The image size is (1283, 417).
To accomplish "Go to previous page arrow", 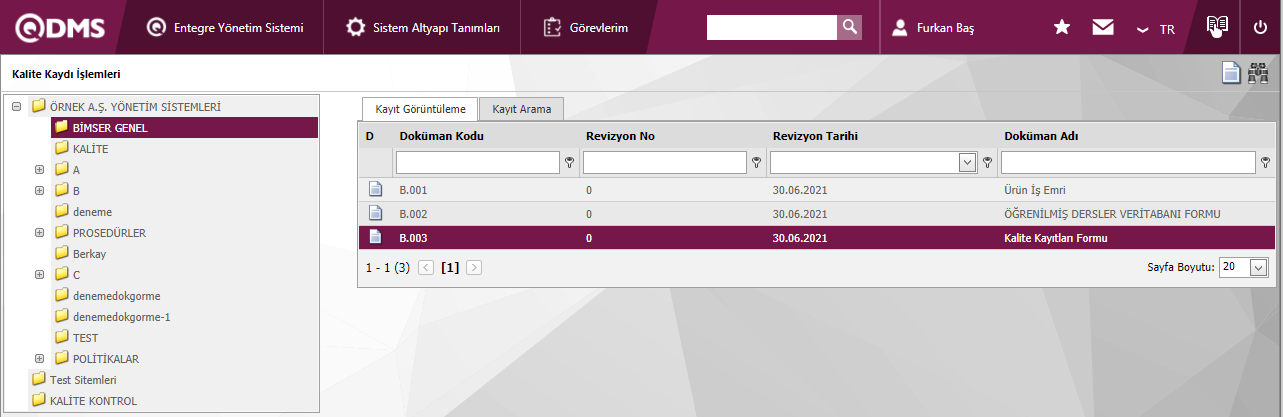I will pos(426,267).
